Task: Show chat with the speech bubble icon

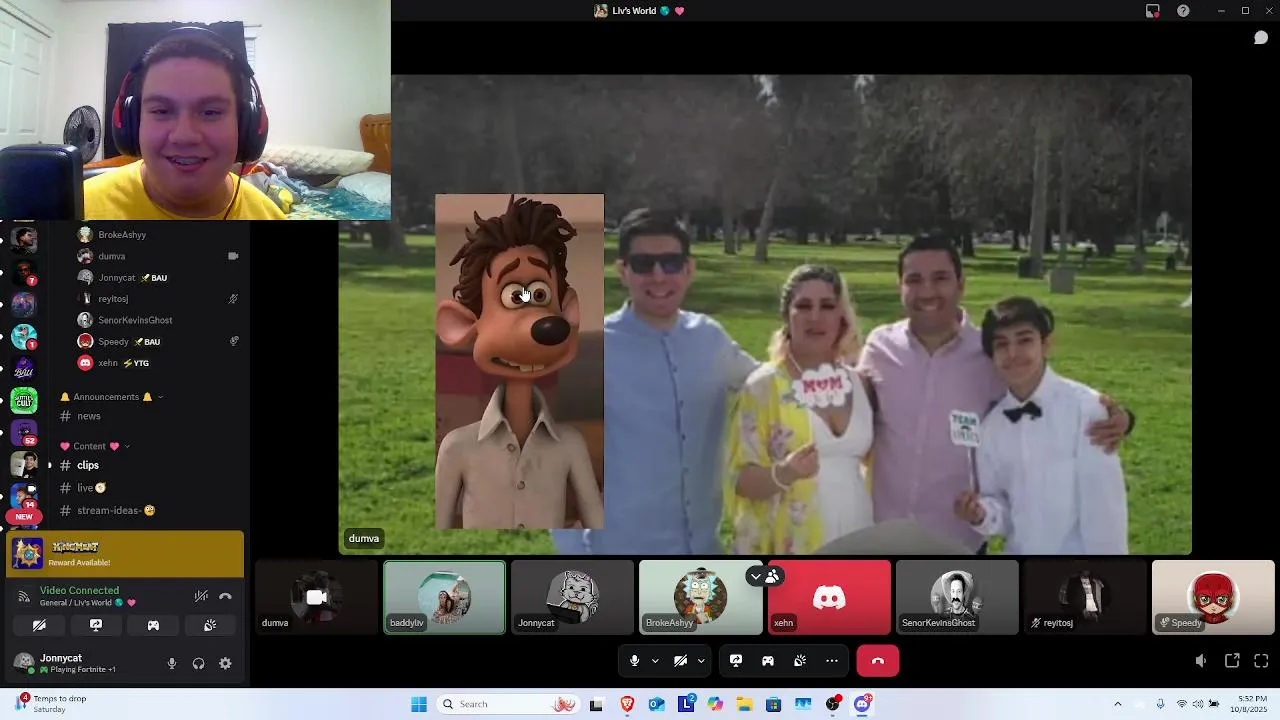Action: point(1261,38)
